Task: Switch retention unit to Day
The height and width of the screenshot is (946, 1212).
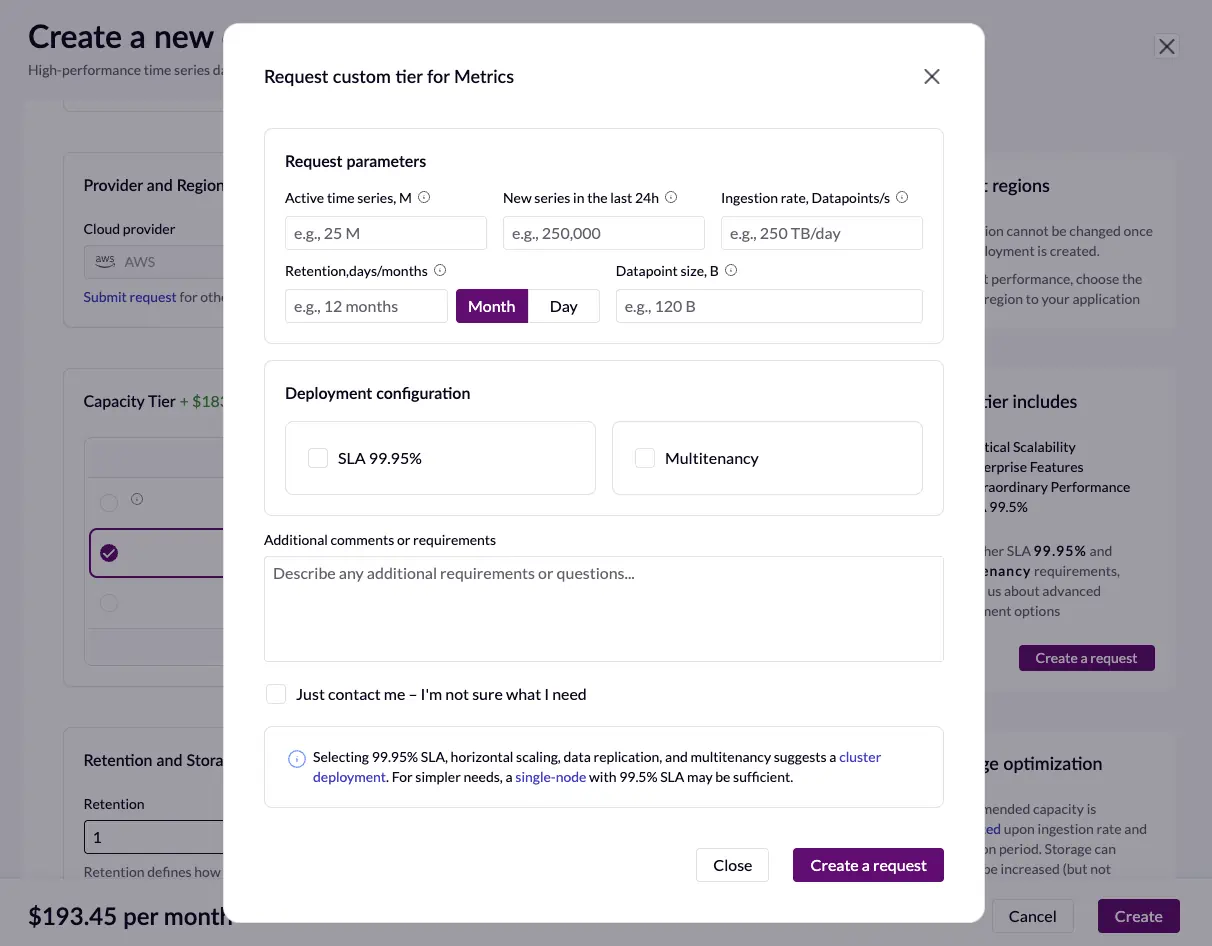Action: pyautogui.click(x=563, y=307)
